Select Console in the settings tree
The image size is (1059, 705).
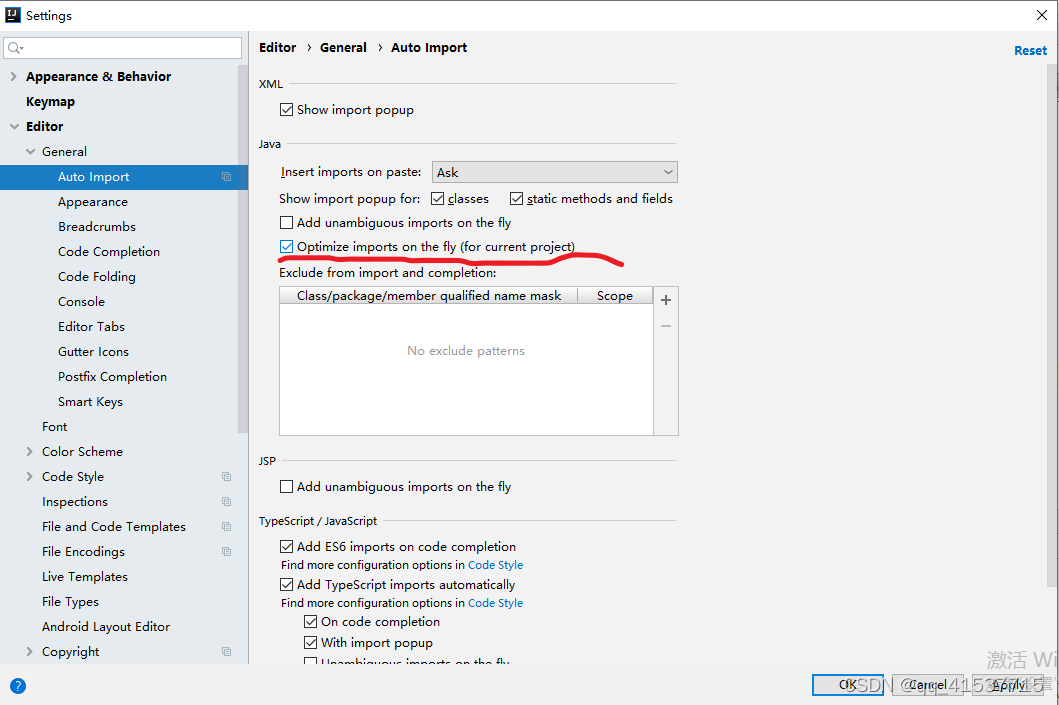81,302
